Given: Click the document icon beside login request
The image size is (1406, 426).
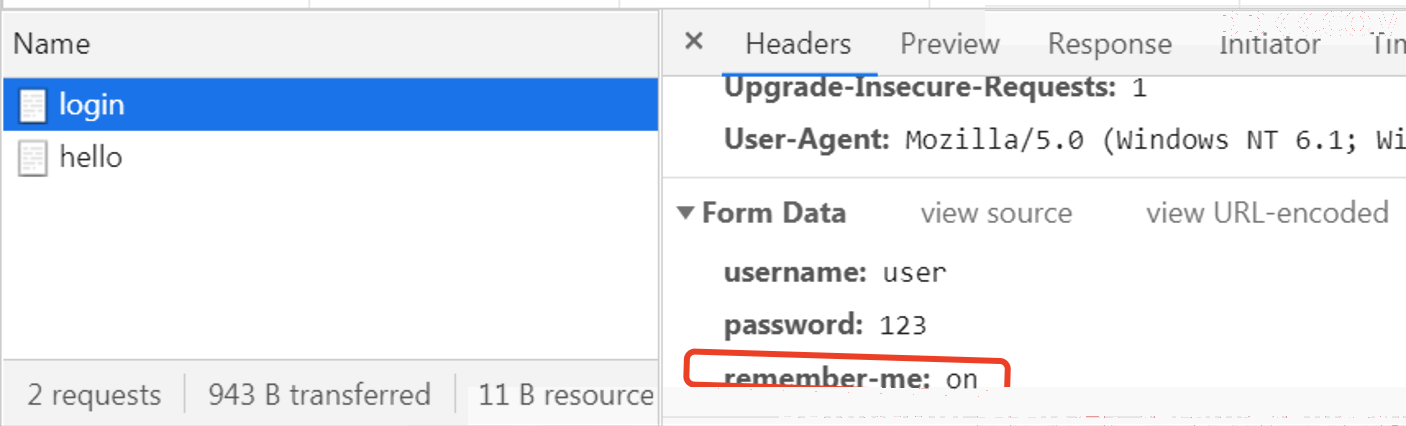Looking at the screenshot, I should [x=33, y=105].
